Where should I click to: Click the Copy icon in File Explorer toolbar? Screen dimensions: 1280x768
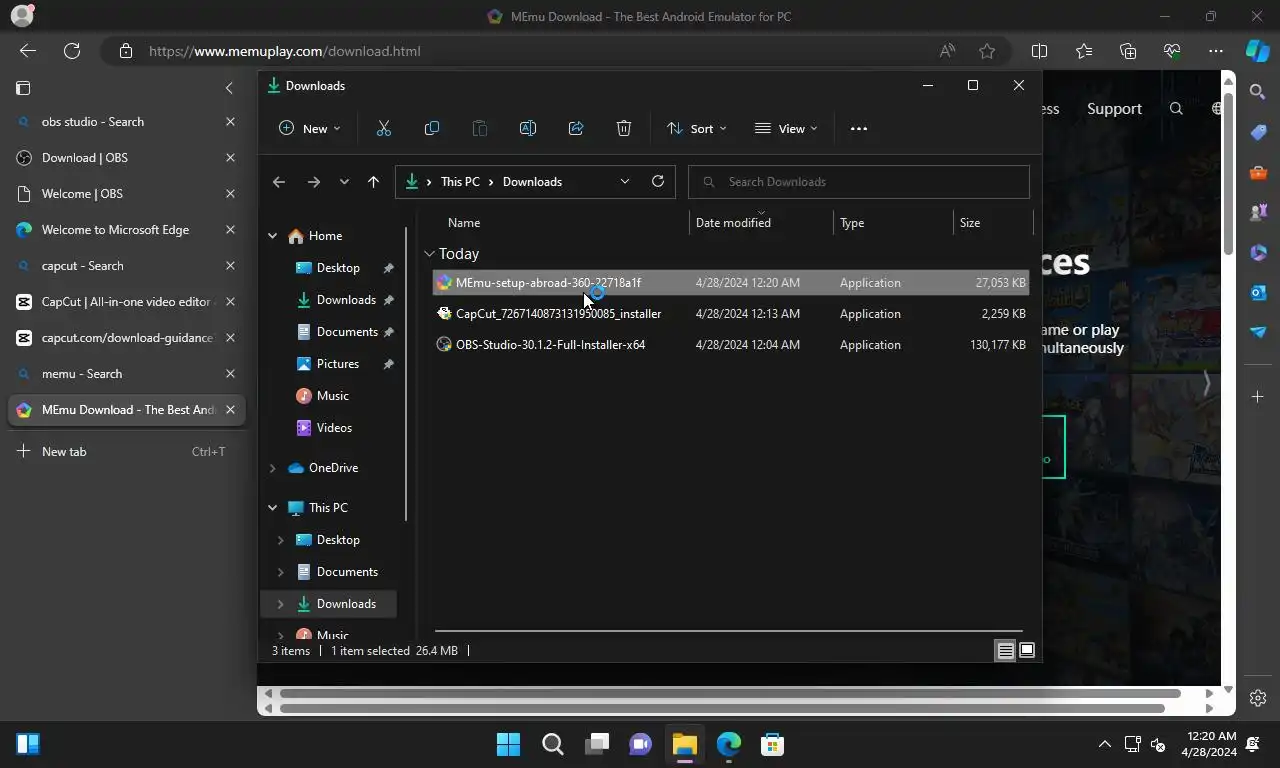pyautogui.click(x=432, y=128)
